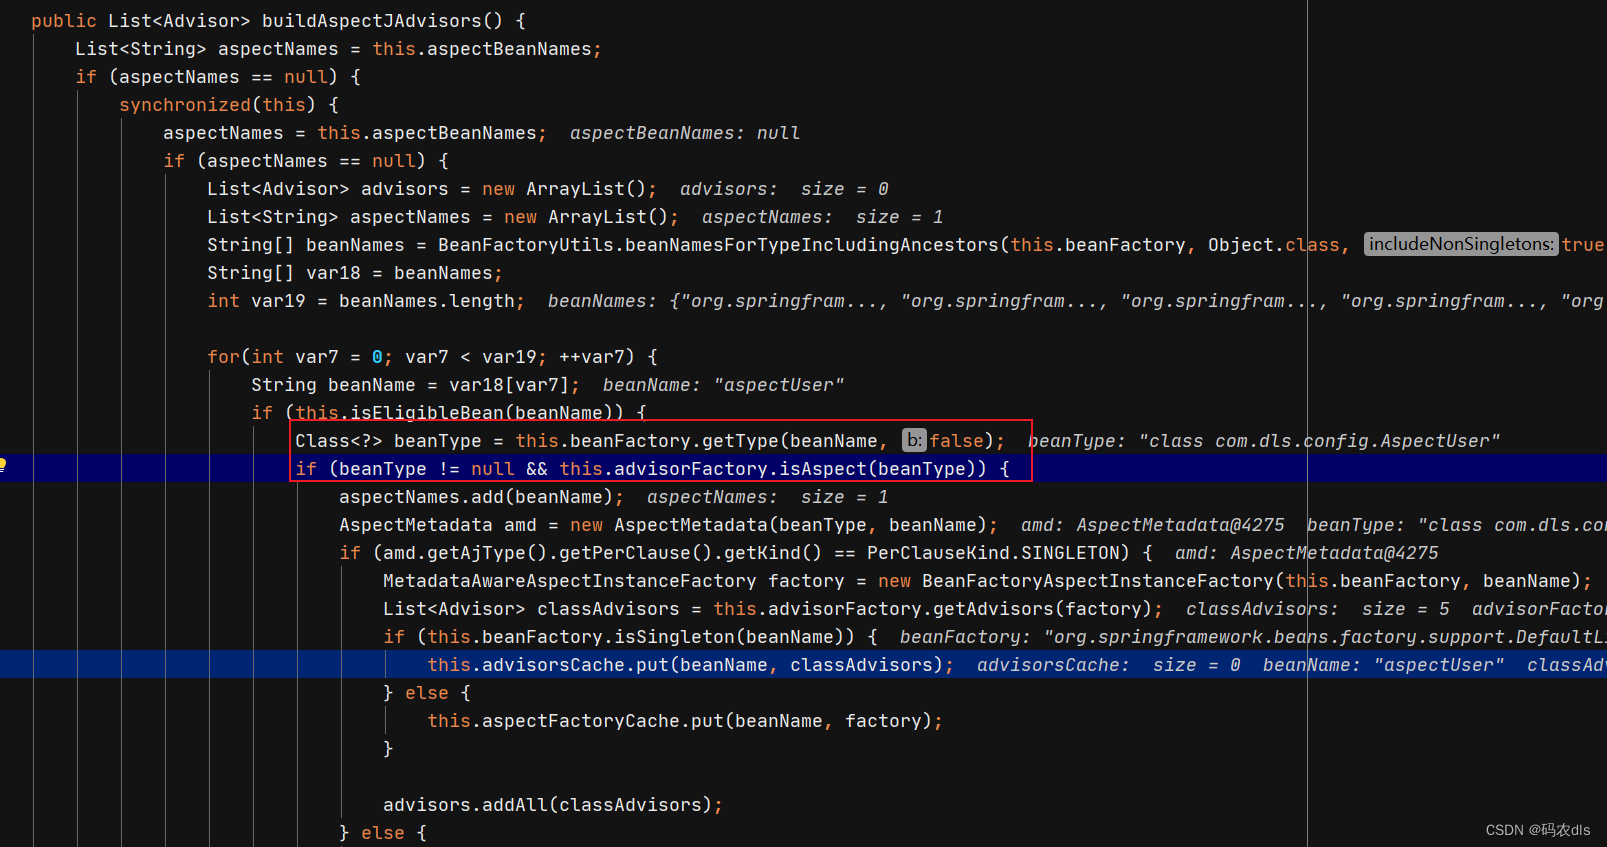Click beanNames.length expression

(427, 301)
